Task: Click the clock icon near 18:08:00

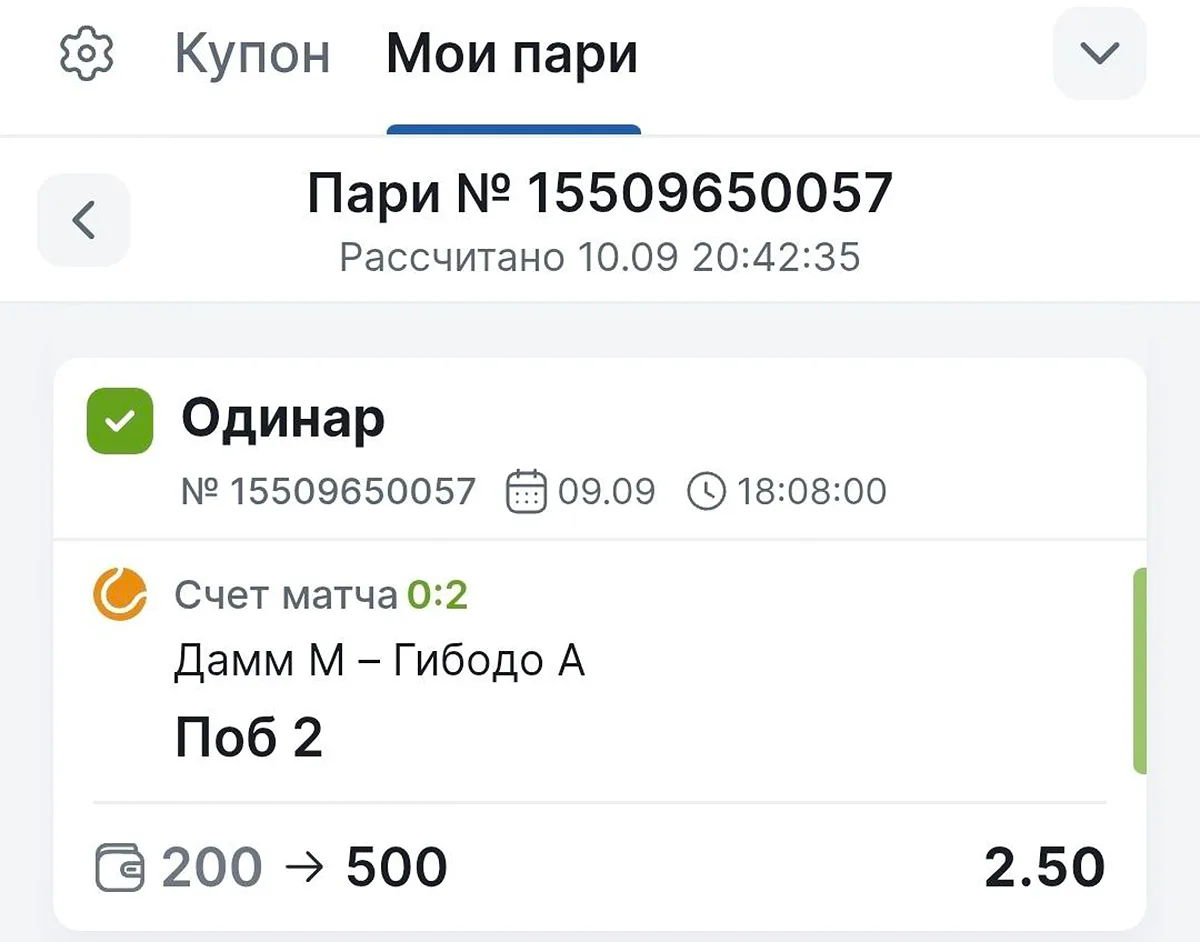Action: click(x=707, y=492)
